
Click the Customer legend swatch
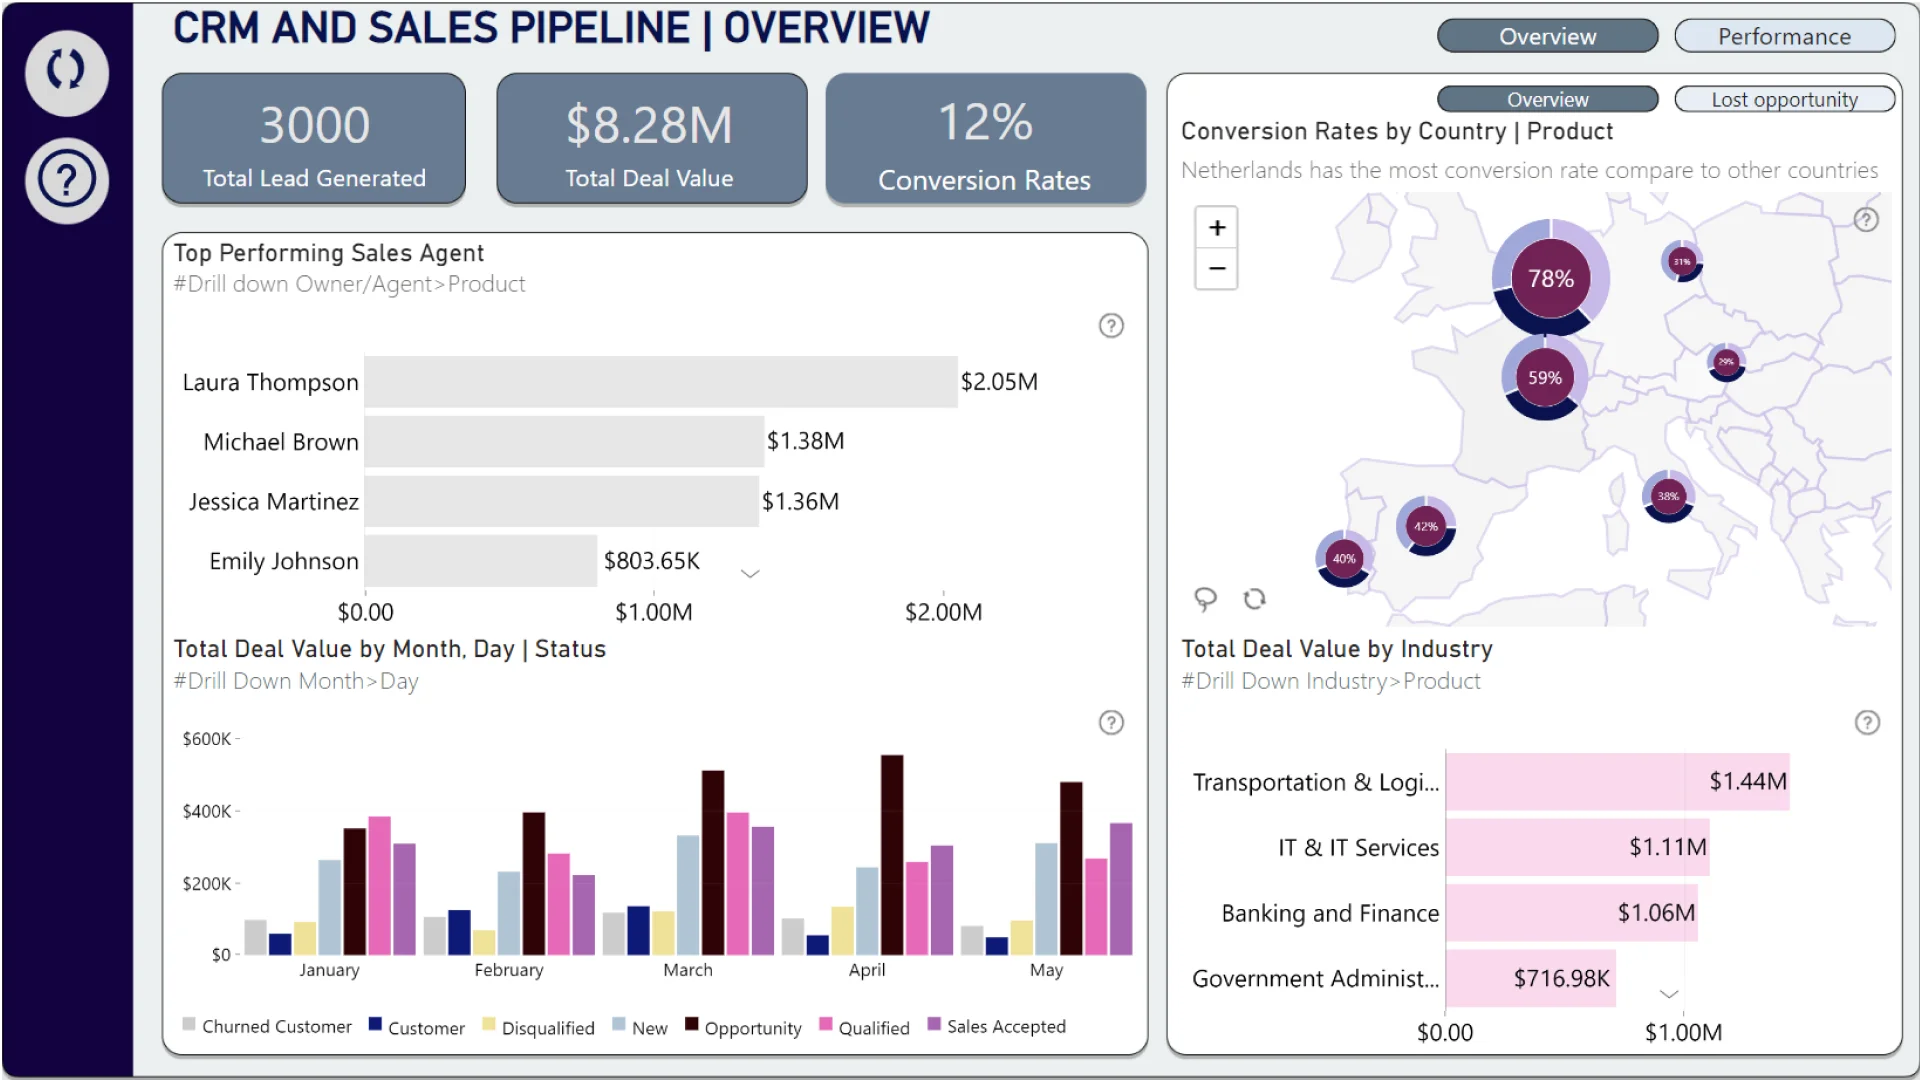(x=375, y=1024)
